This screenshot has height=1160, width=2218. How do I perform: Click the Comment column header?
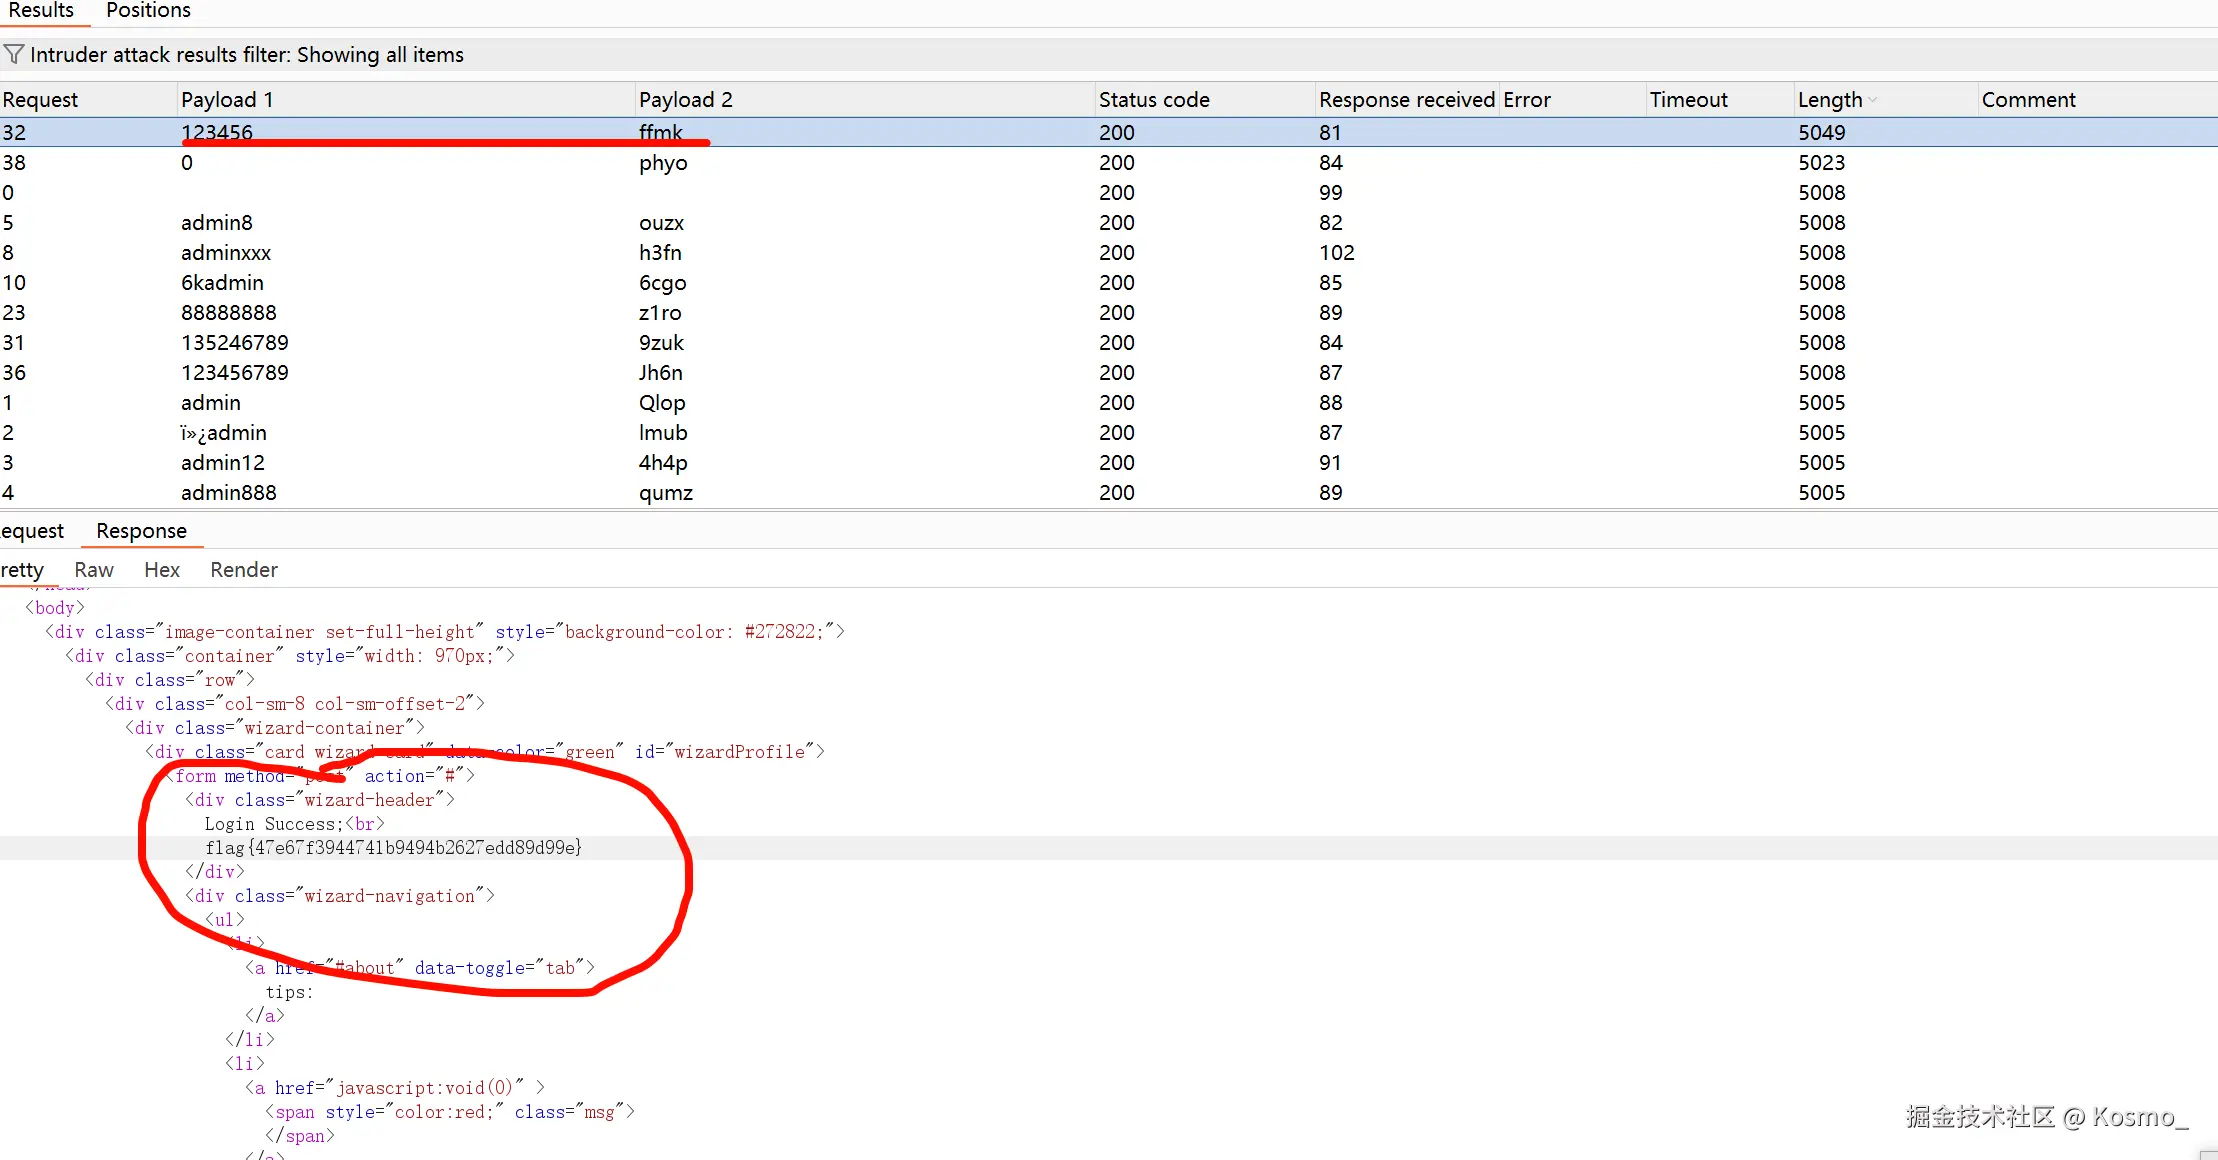2028,100
